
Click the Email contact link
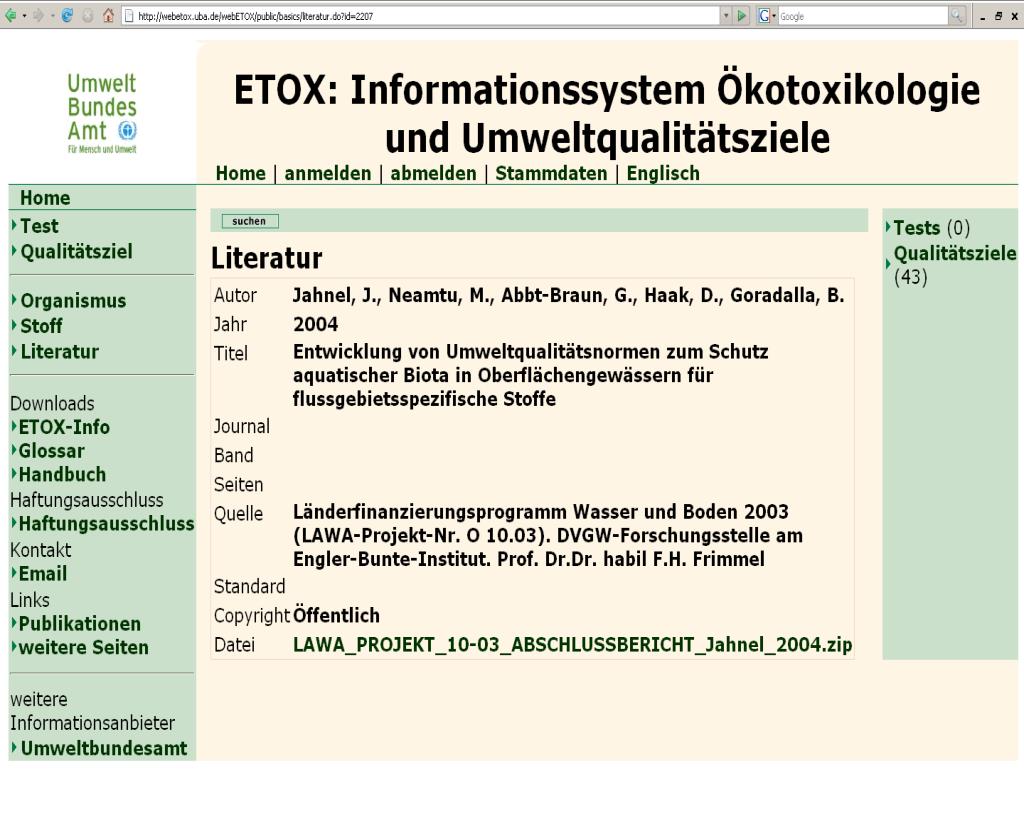tap(42, 573)
